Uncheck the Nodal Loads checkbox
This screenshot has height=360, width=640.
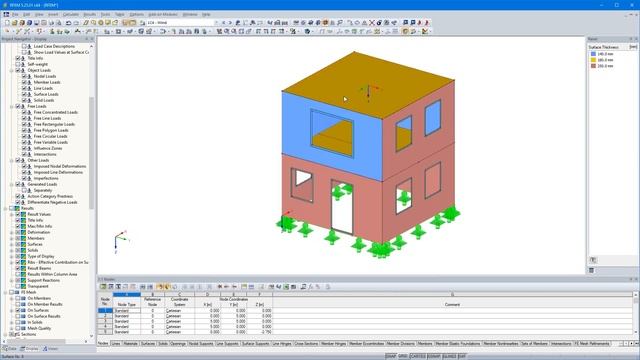tap(24, 76)
